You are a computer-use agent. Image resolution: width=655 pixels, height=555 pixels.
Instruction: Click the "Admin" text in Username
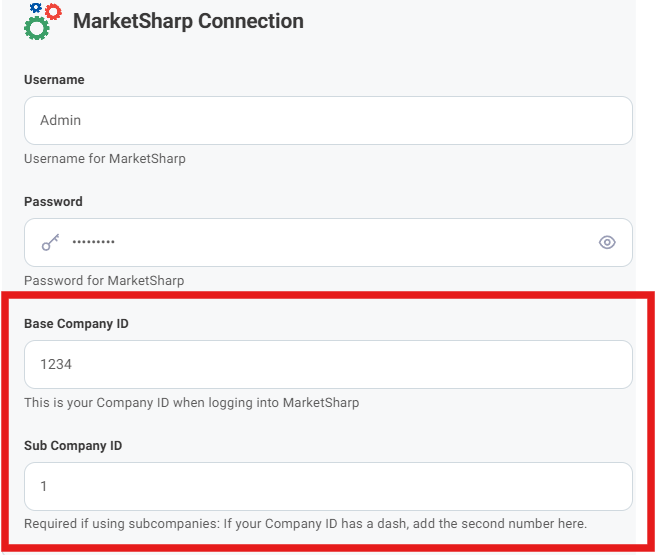60,120
